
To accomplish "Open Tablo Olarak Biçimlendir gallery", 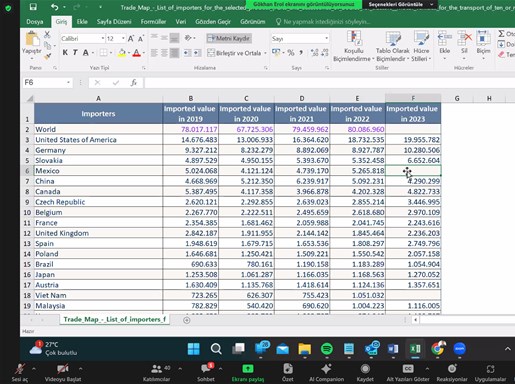I will pos(393,46).
